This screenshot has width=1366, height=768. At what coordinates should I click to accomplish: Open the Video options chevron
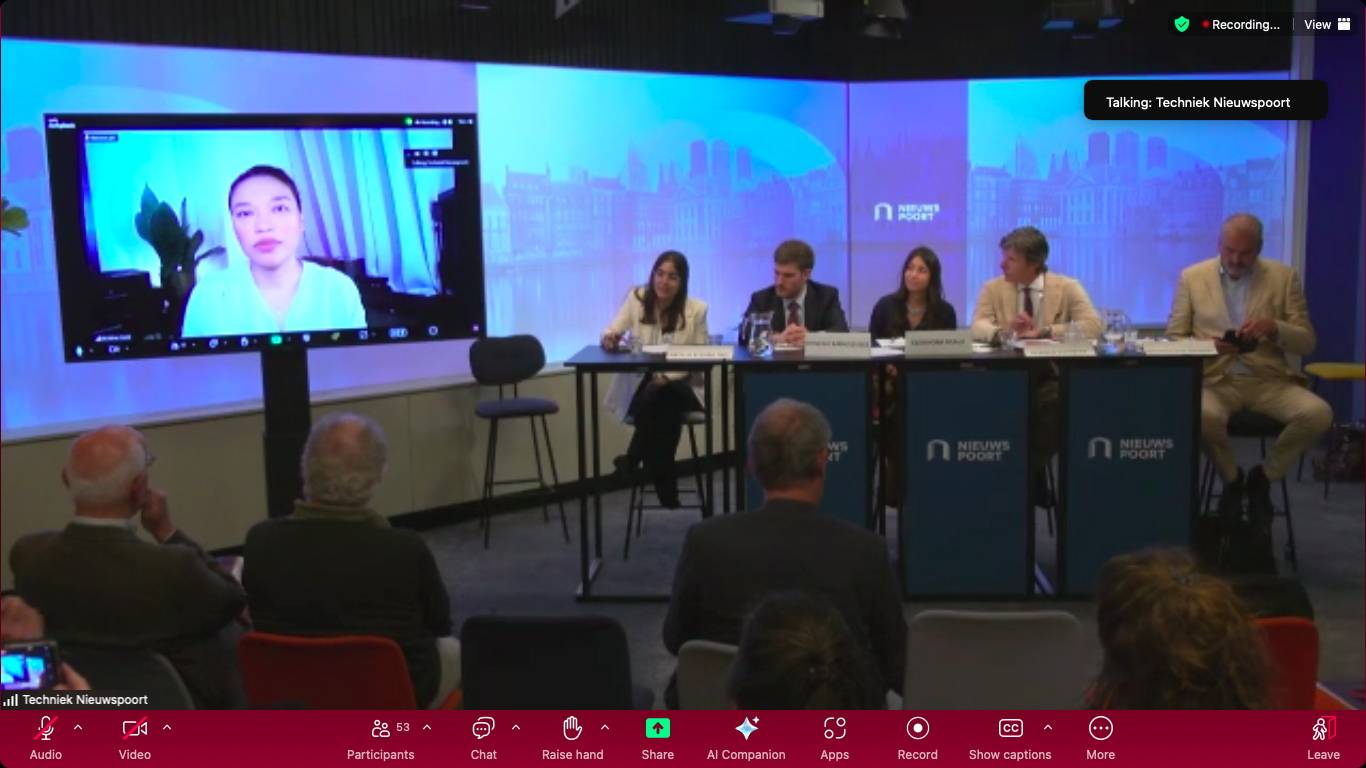[167, 727]
